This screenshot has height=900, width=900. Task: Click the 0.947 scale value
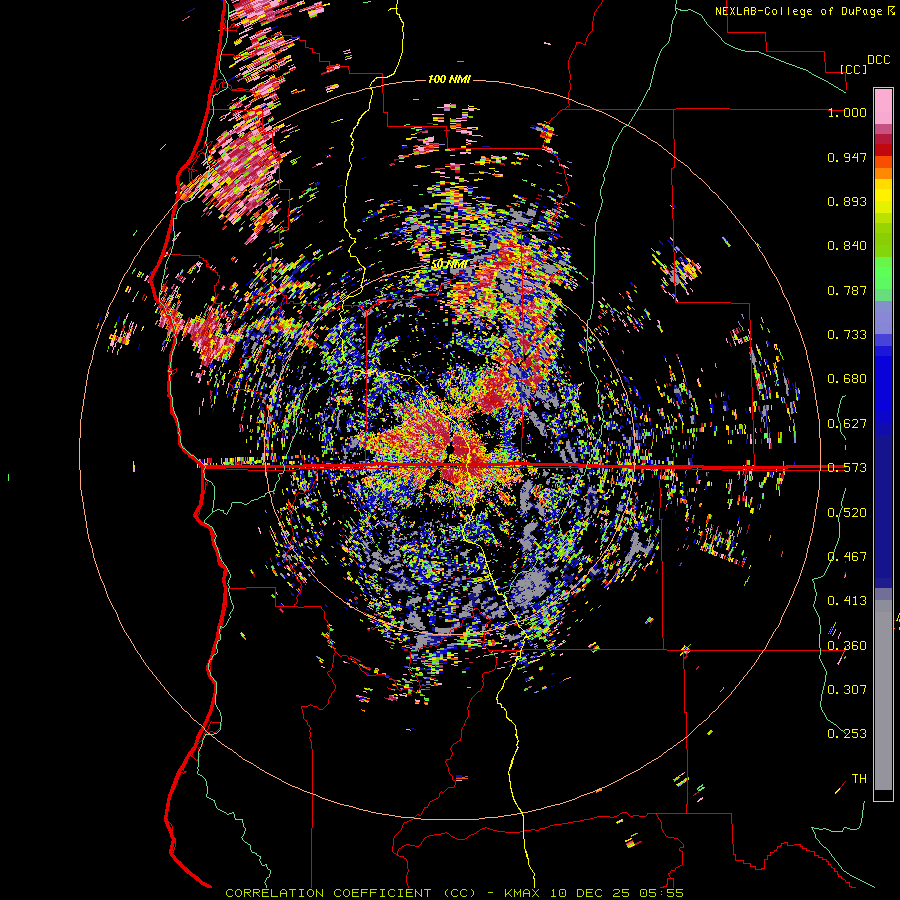pos(847,157)
